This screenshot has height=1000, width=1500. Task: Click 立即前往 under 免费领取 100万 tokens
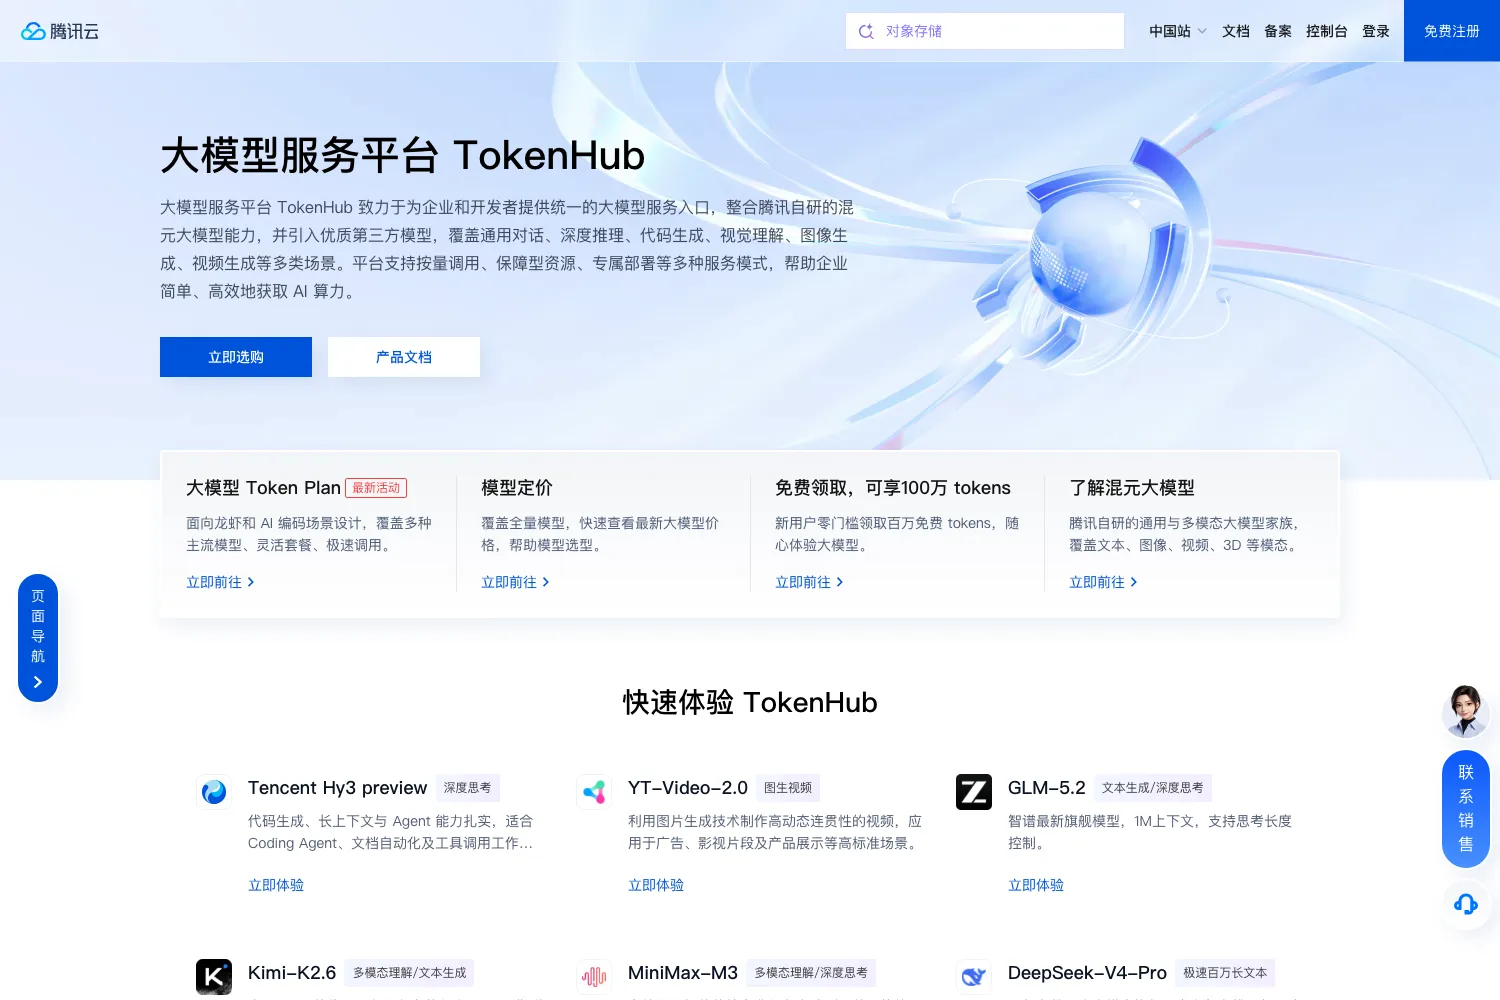(x=809, y=582)
